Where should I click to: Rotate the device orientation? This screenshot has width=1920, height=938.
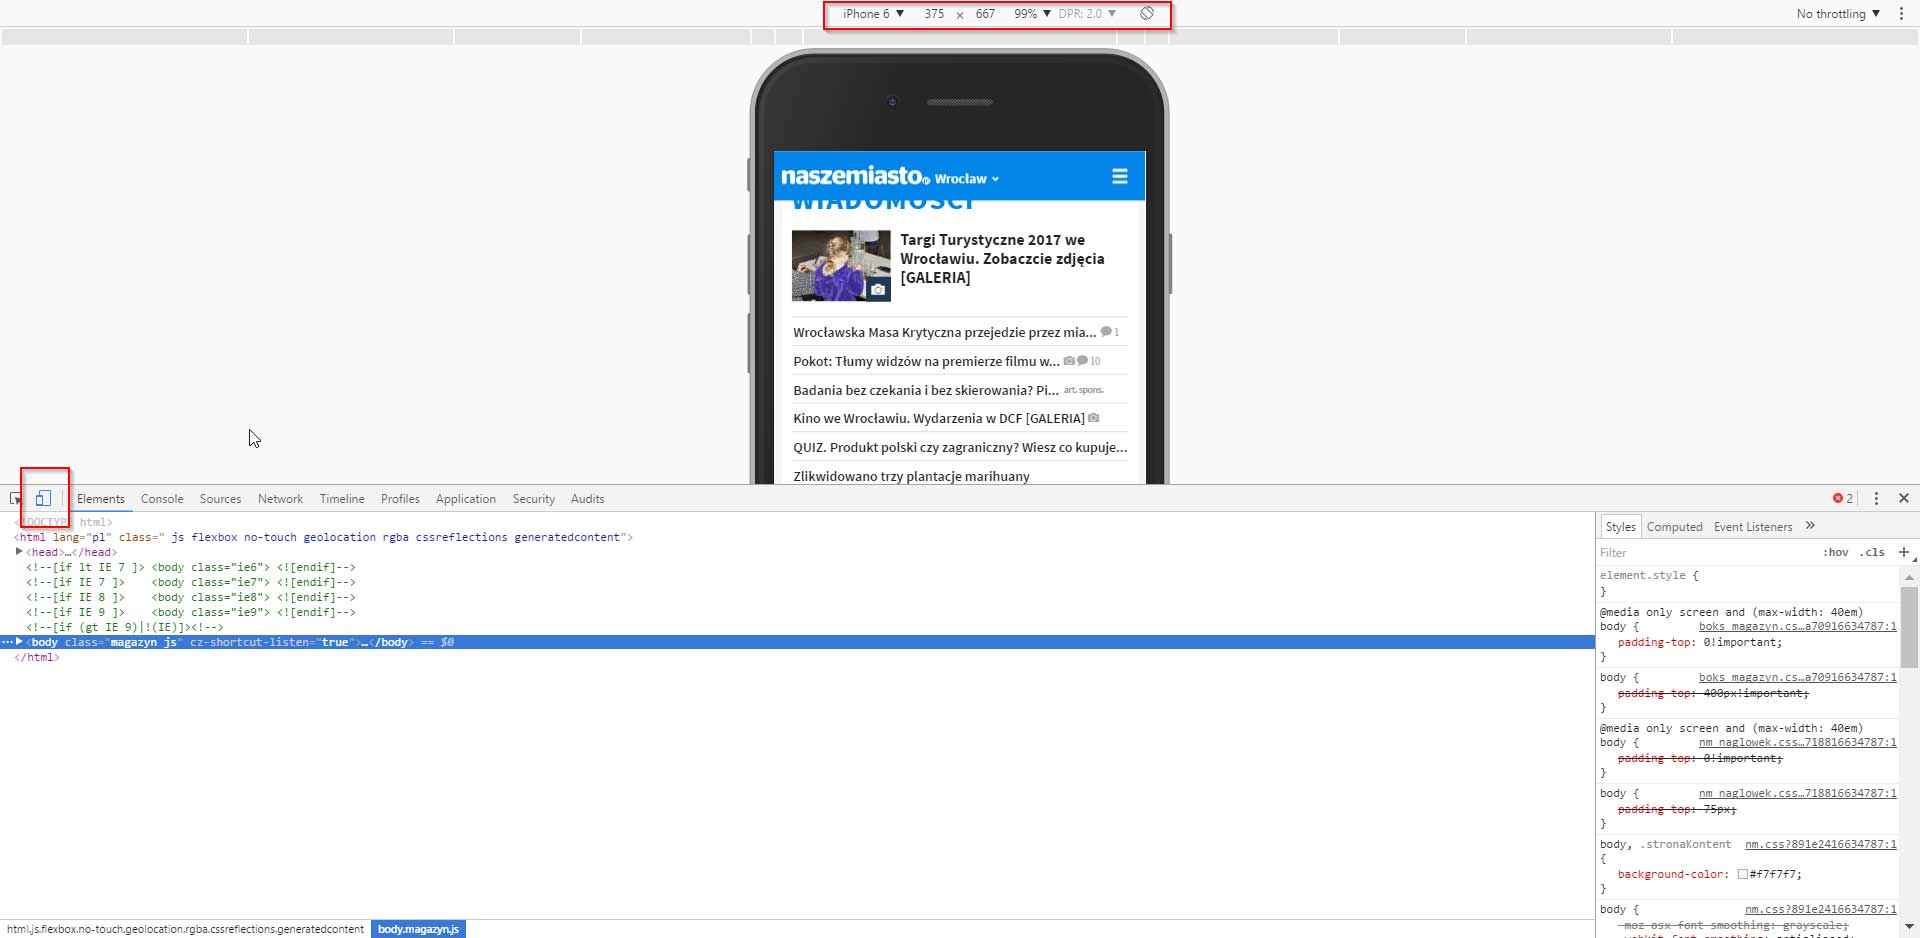tap(1147, 13)
